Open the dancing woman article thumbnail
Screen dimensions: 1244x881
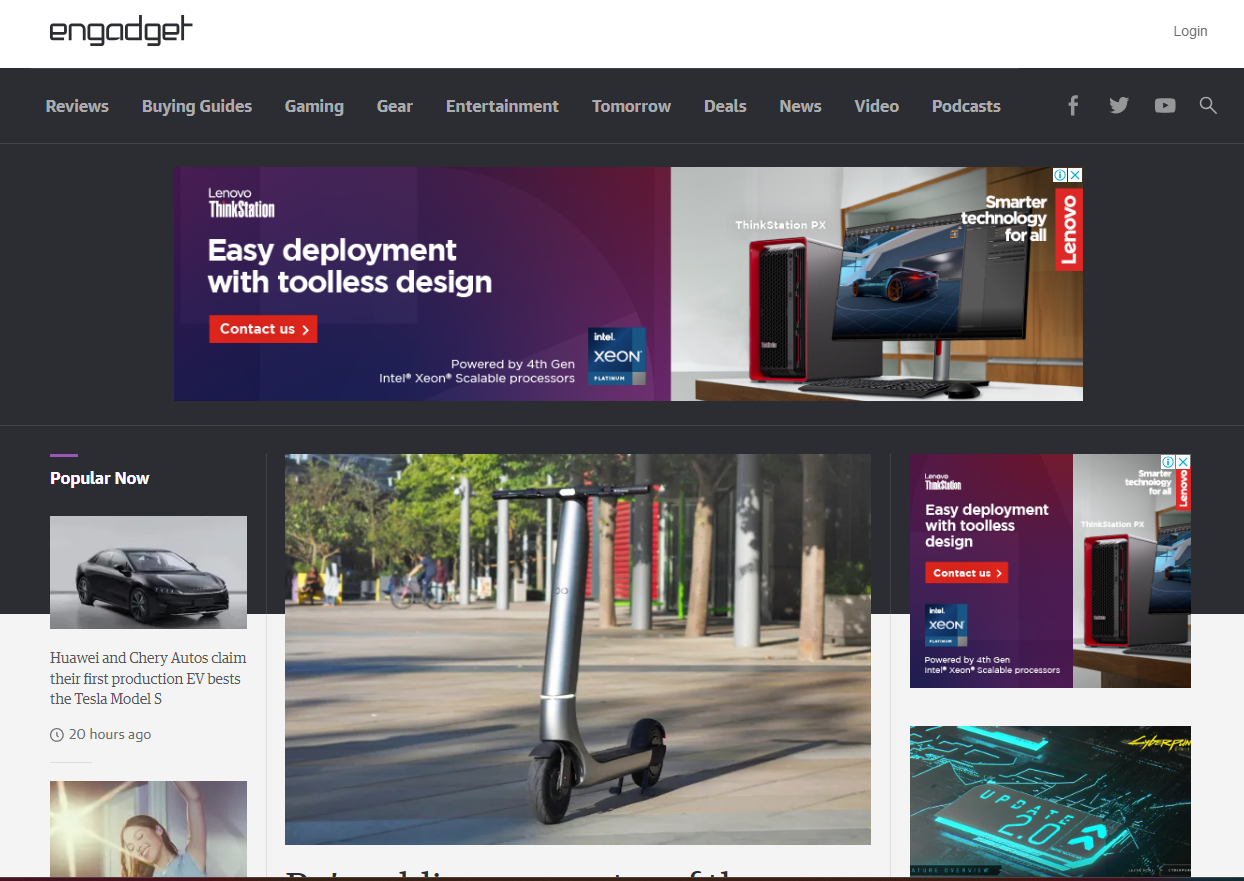click(148, 829)
